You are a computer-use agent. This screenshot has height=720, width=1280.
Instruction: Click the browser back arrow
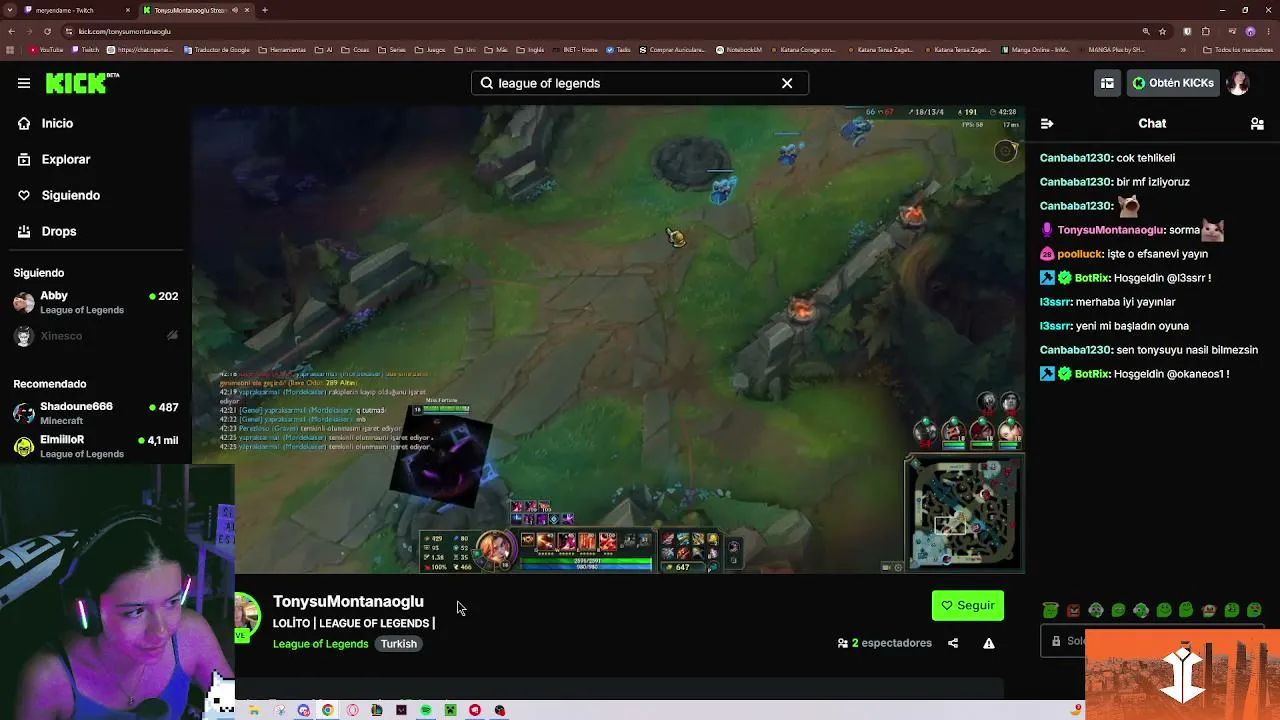pos(11,31)
